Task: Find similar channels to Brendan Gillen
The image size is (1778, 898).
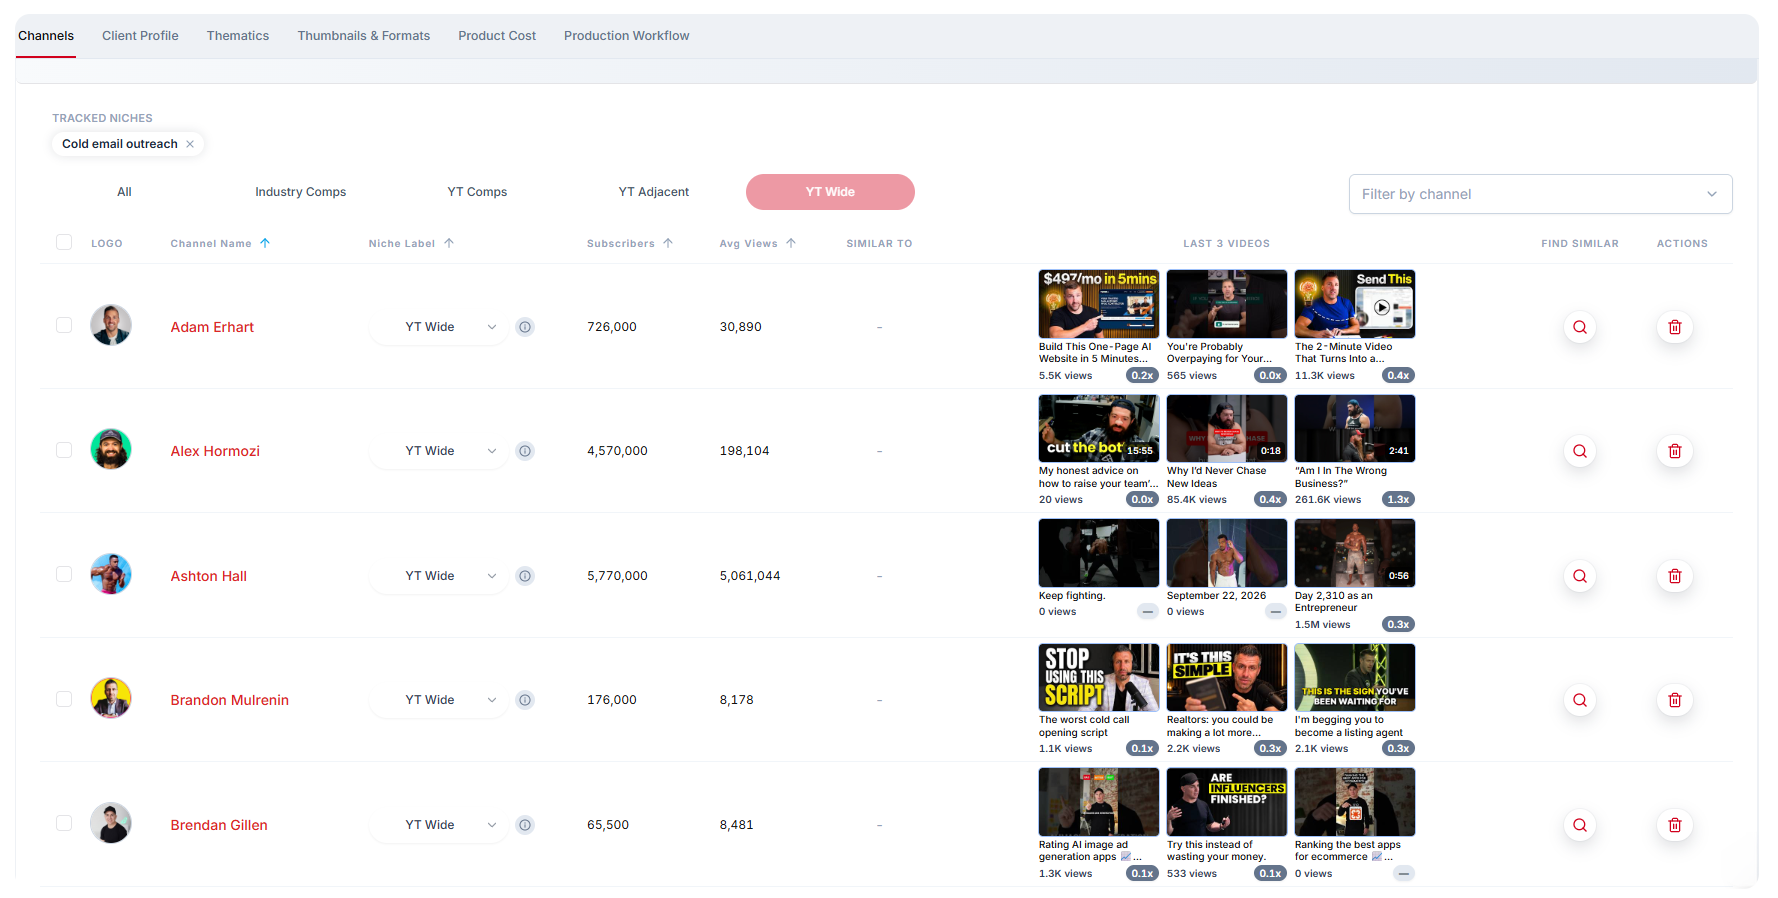Action: tap(1579, 825)
